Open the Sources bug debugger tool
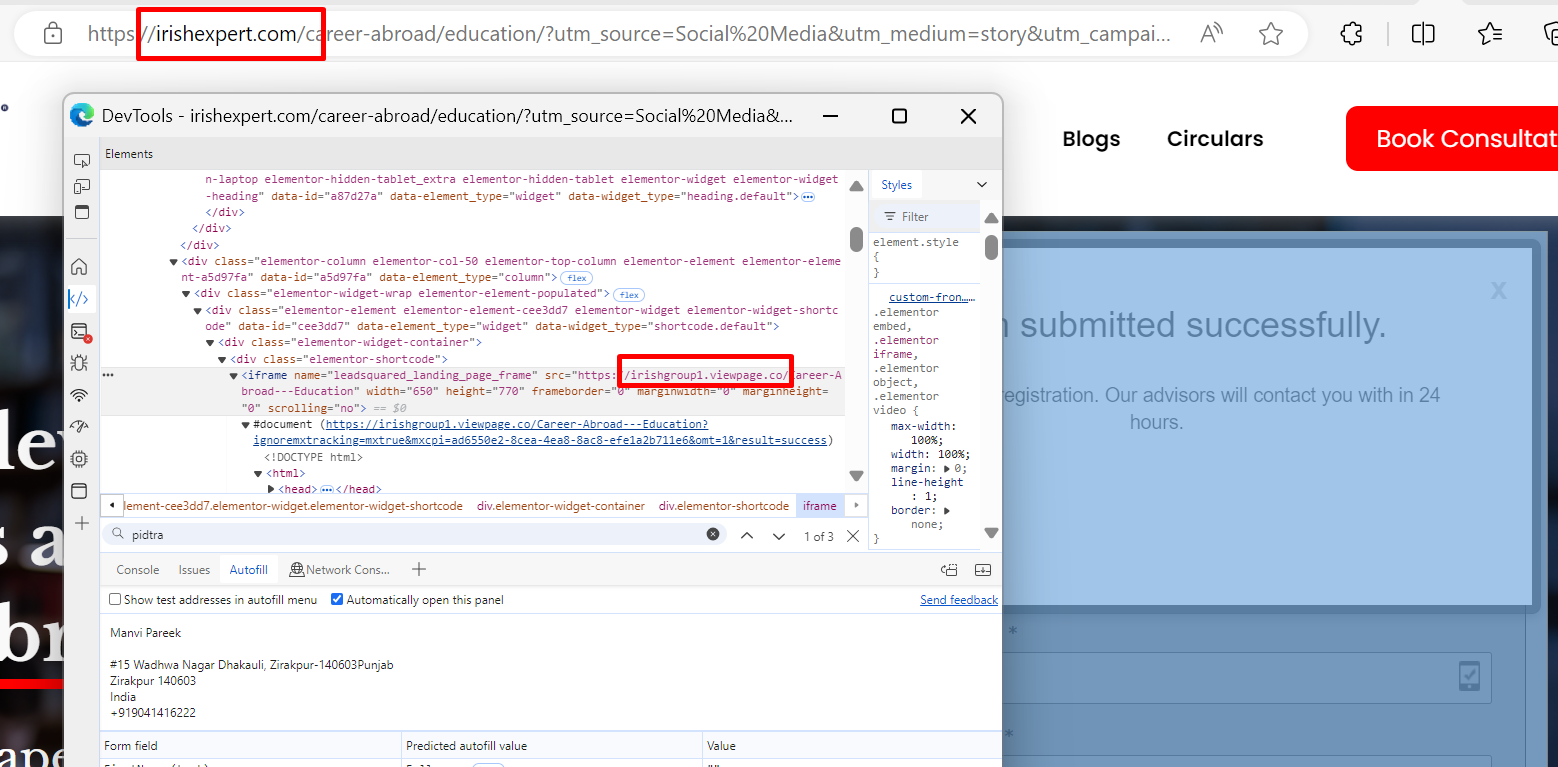The width and height of the screenshot is (1558, 767). click(x=80, y=363)
